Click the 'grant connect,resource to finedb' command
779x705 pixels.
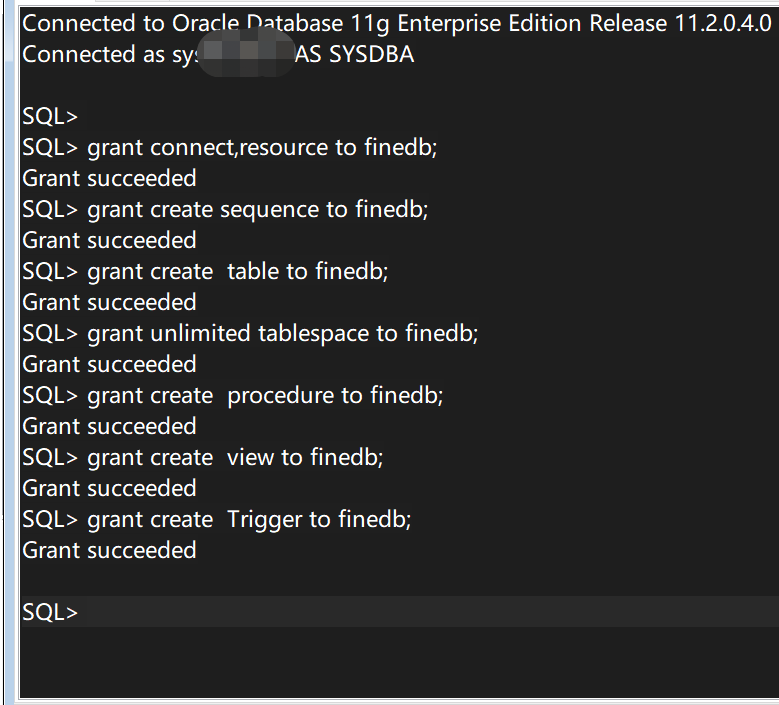coord(262,147)
